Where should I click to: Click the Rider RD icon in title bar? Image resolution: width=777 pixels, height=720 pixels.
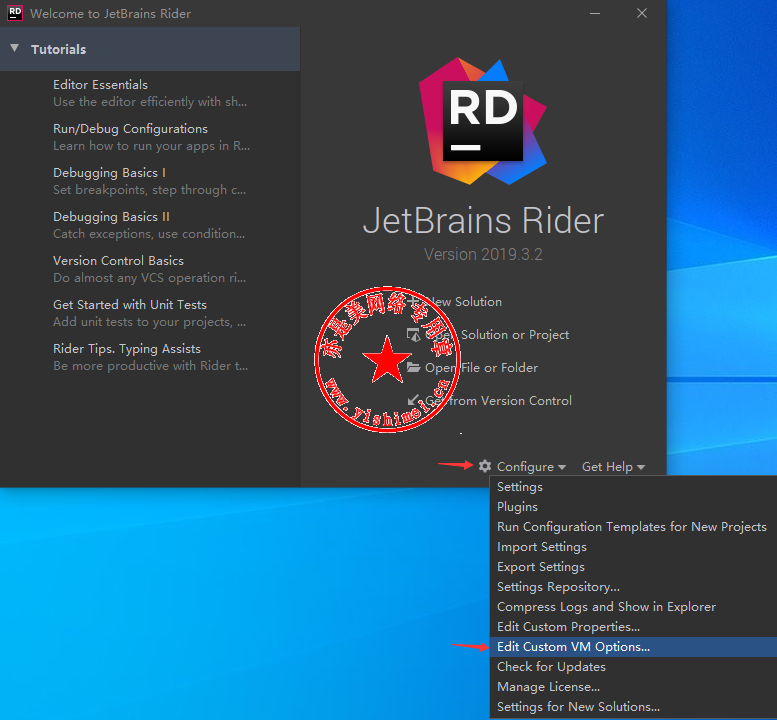tap(15, 13)
